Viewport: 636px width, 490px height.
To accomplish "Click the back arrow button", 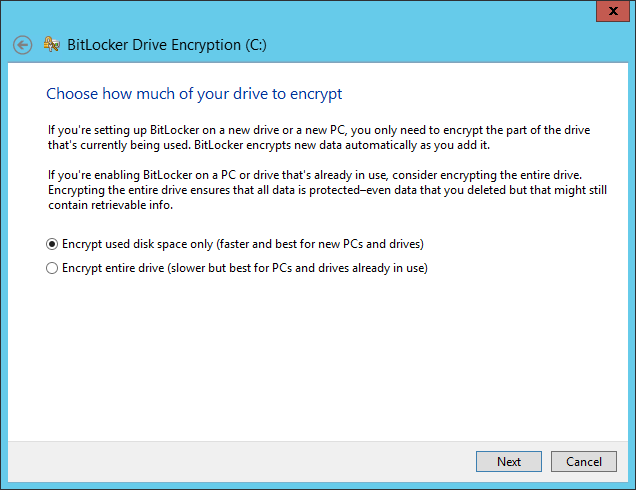I will [23, 45].
